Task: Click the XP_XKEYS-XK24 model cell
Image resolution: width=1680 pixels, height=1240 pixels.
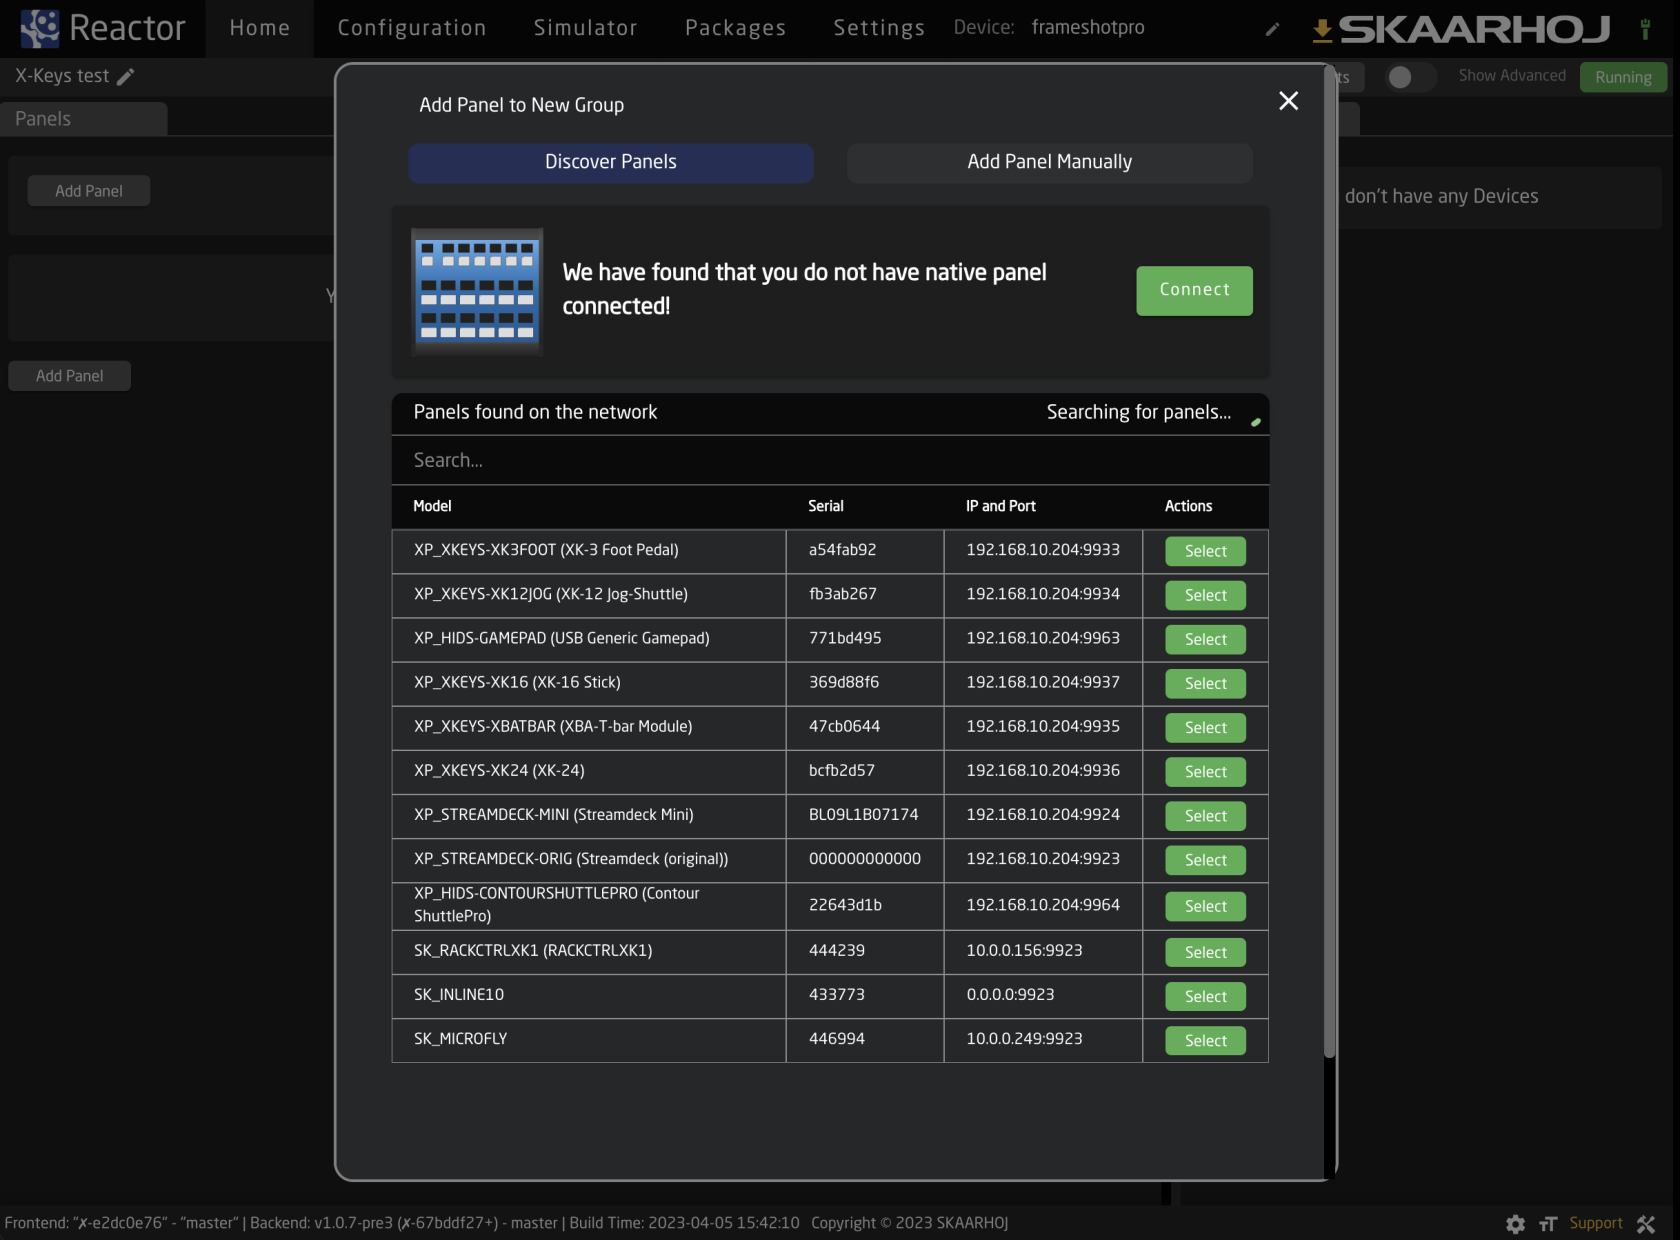Action: point(589,771)
